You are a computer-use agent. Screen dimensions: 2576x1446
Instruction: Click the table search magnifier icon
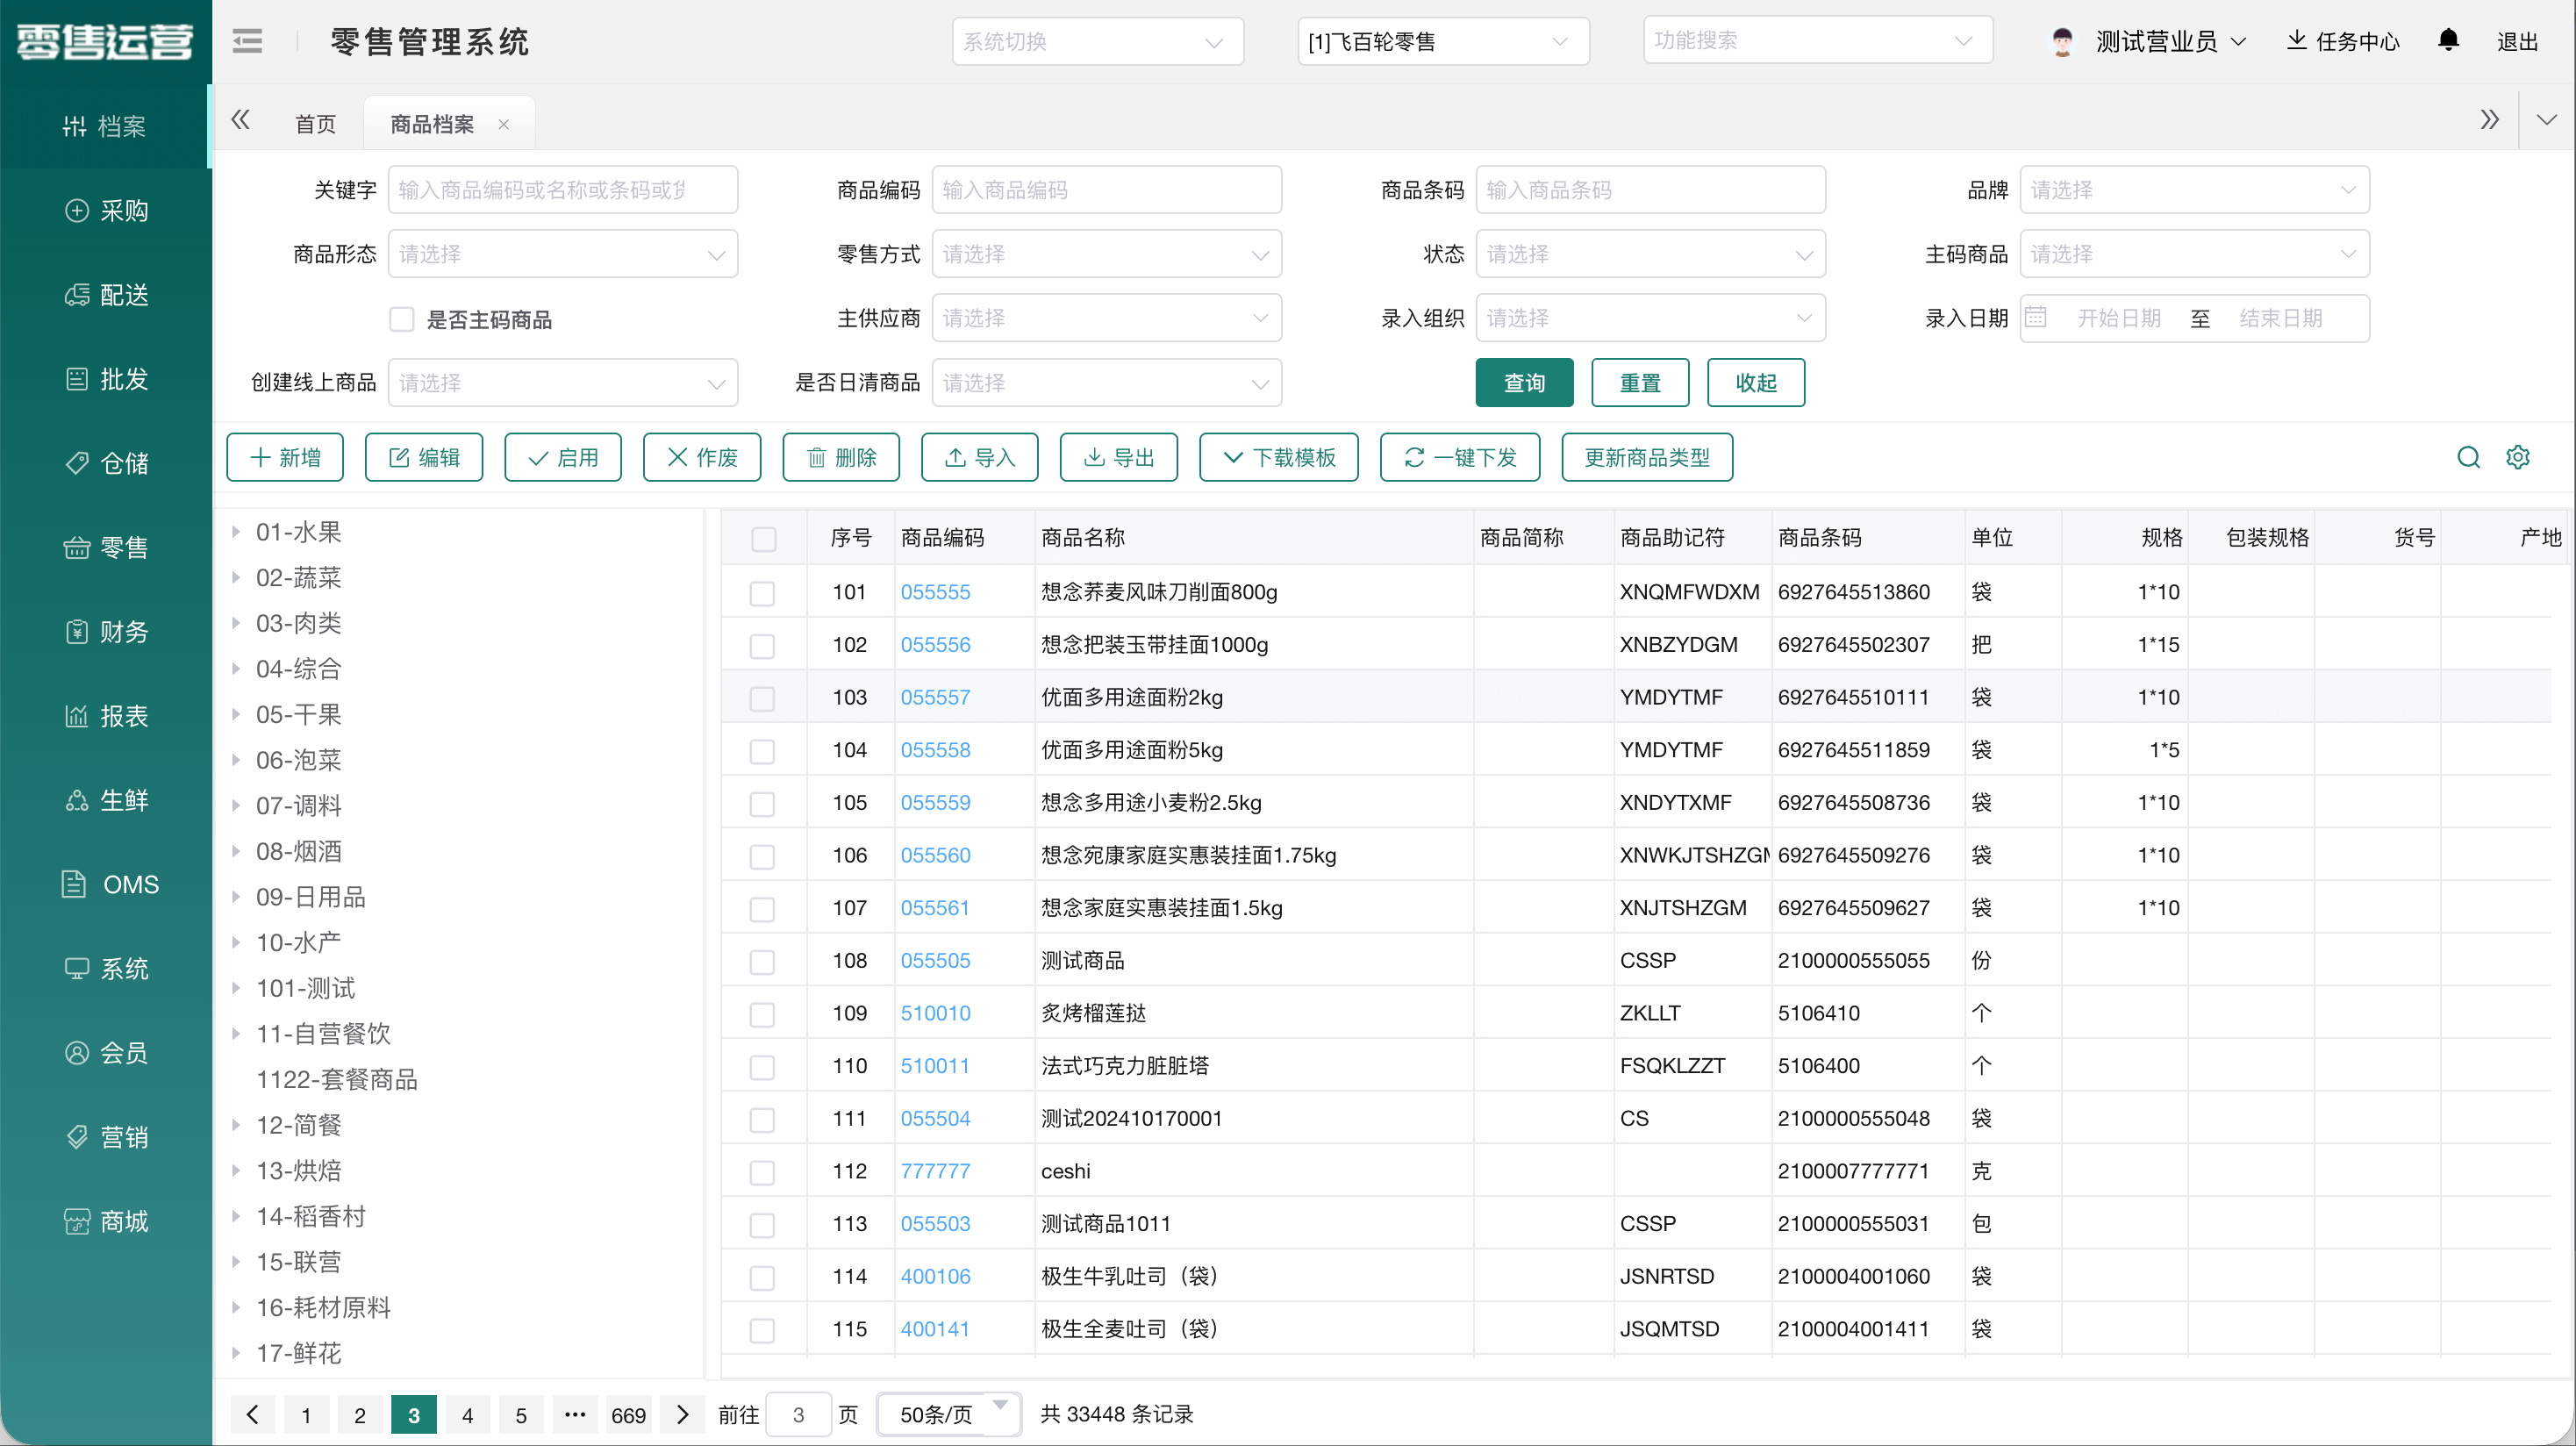point(2468,457)
